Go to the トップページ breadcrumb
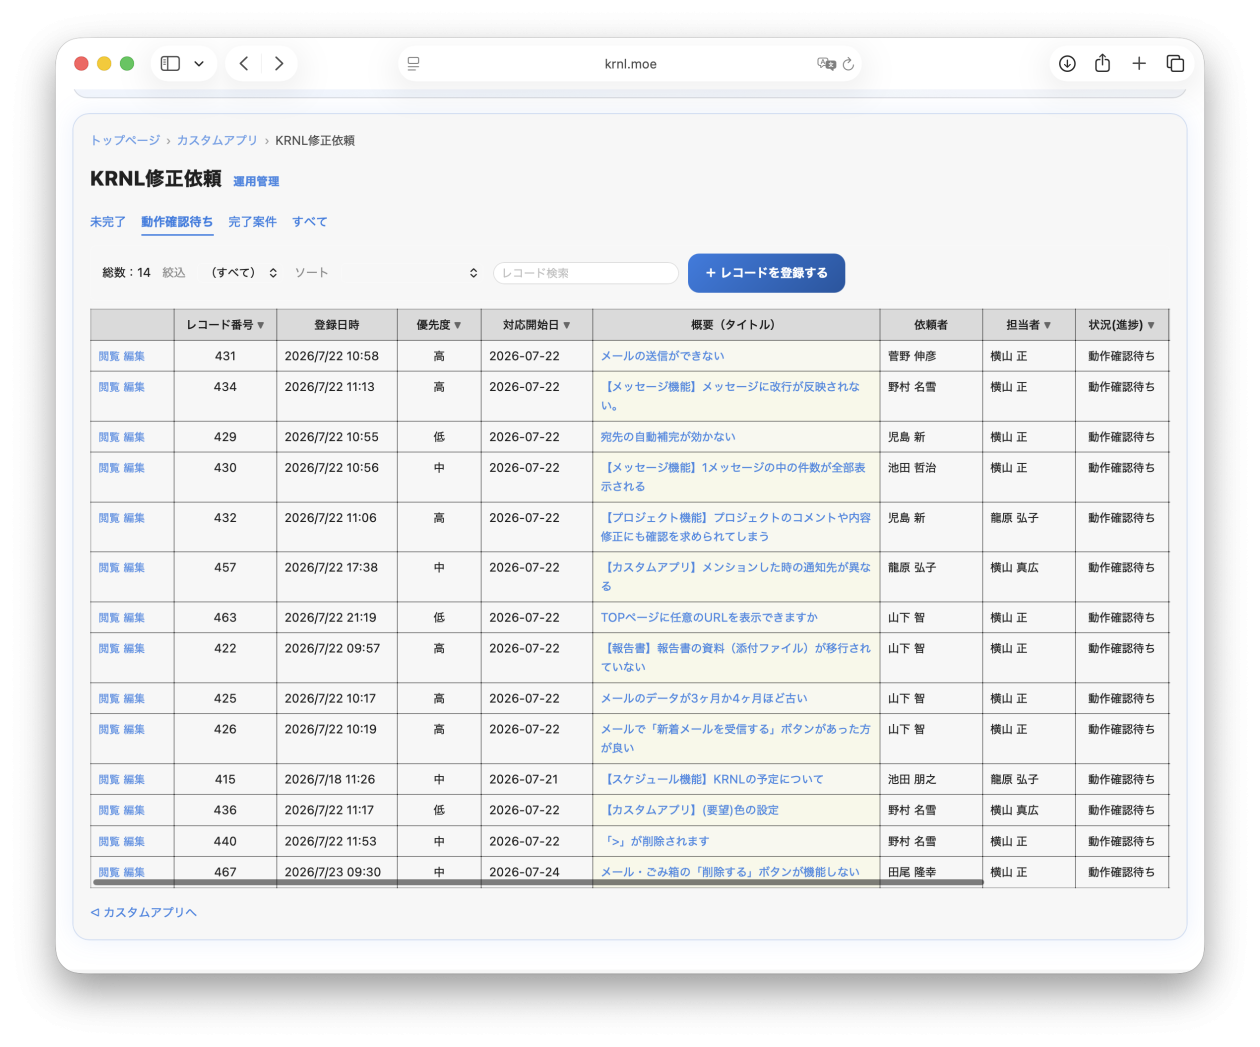 click(125, 141)
